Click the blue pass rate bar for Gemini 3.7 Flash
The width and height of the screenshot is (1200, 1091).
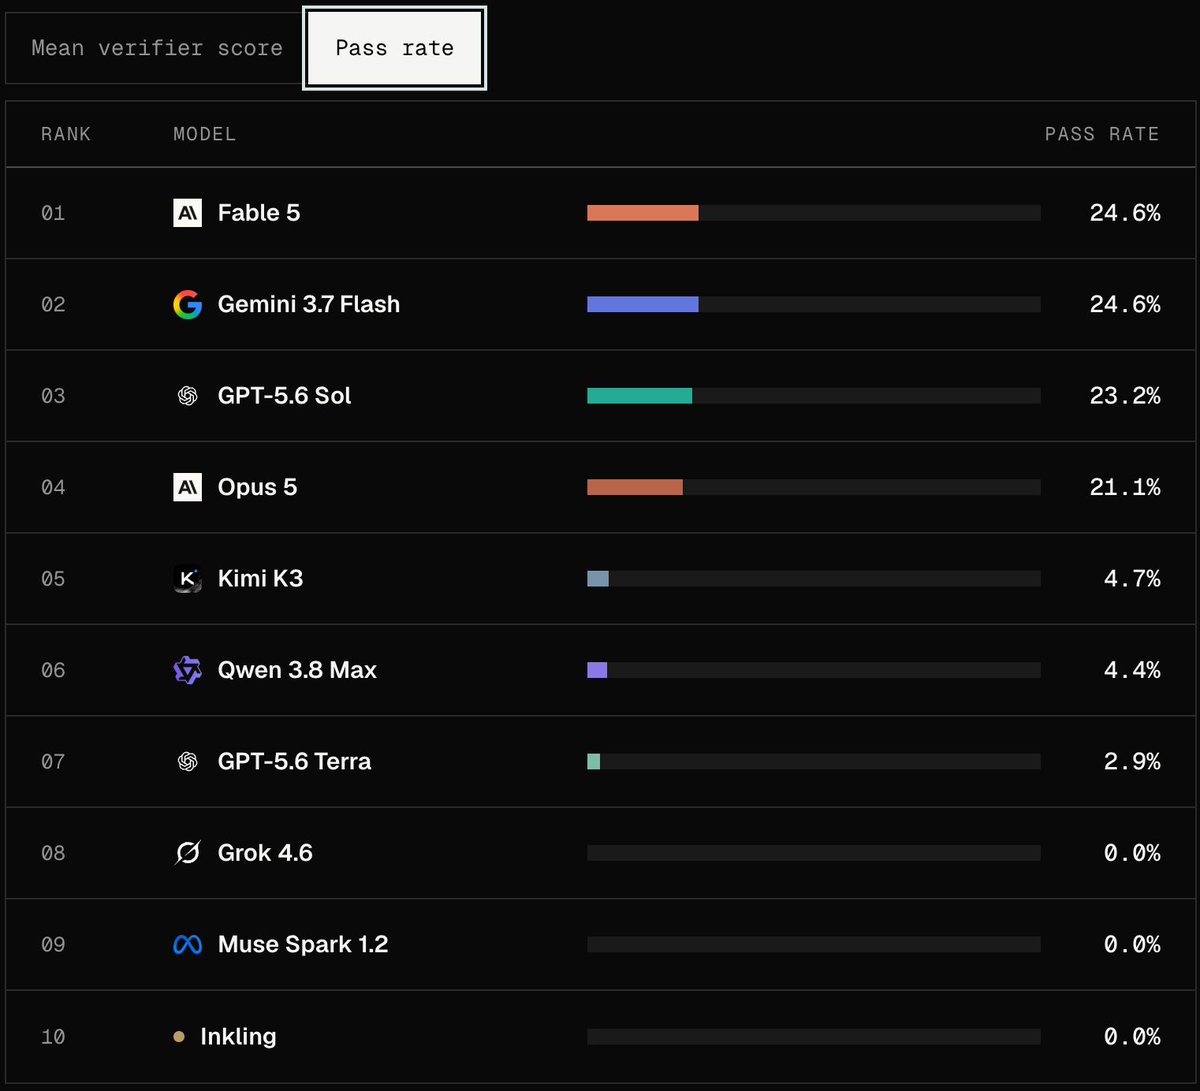(642, 304)
